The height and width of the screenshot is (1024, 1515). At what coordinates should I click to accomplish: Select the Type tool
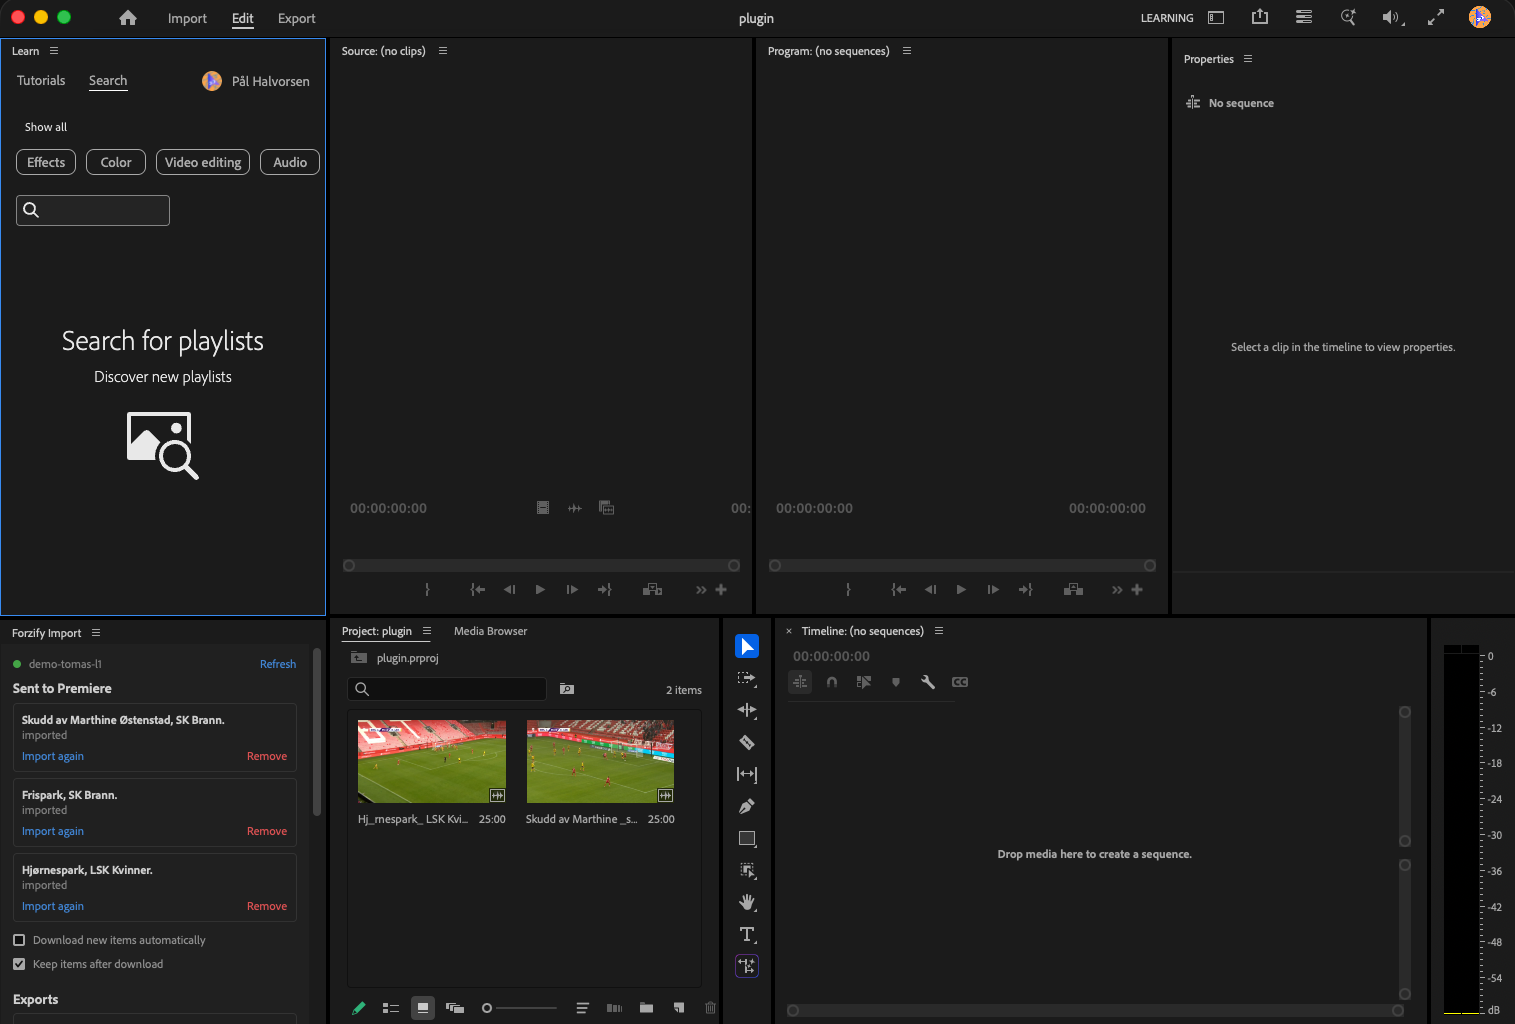(x=747, y=934)
